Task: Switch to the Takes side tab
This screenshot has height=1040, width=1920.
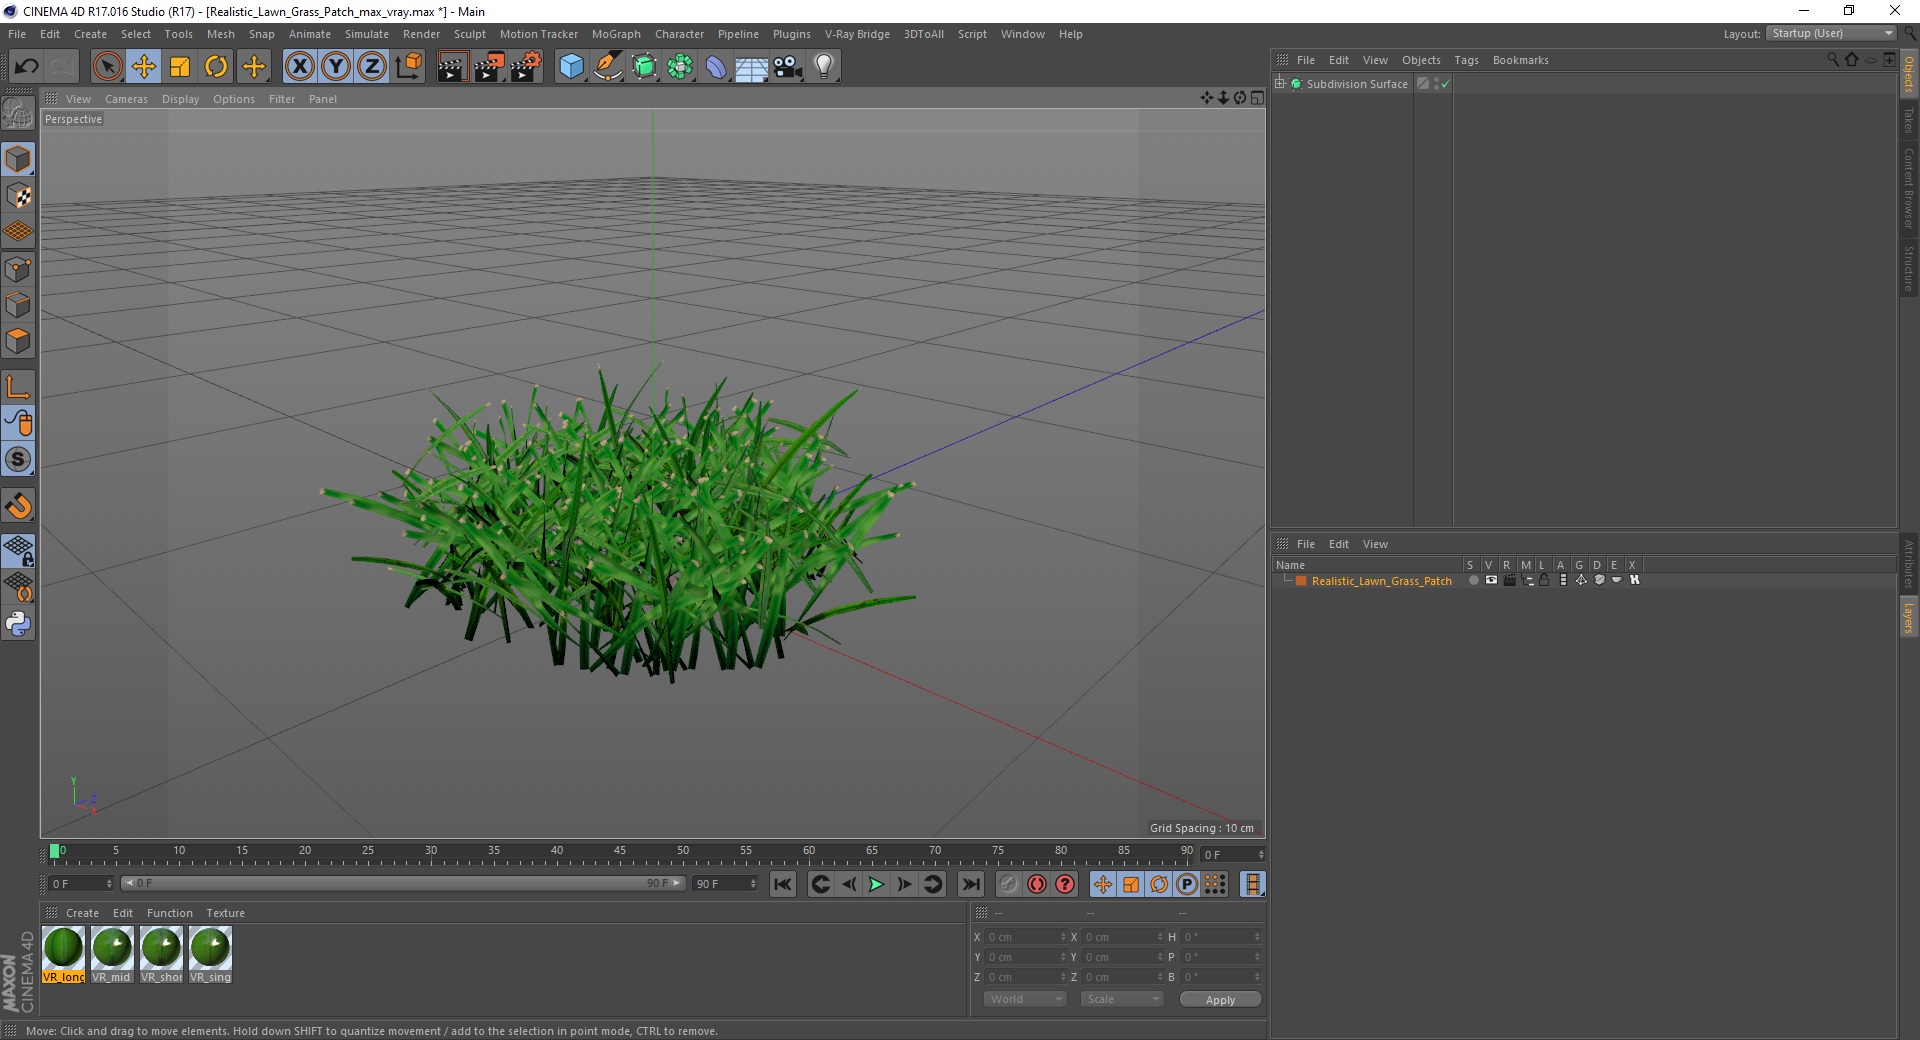Action: 1908,120
